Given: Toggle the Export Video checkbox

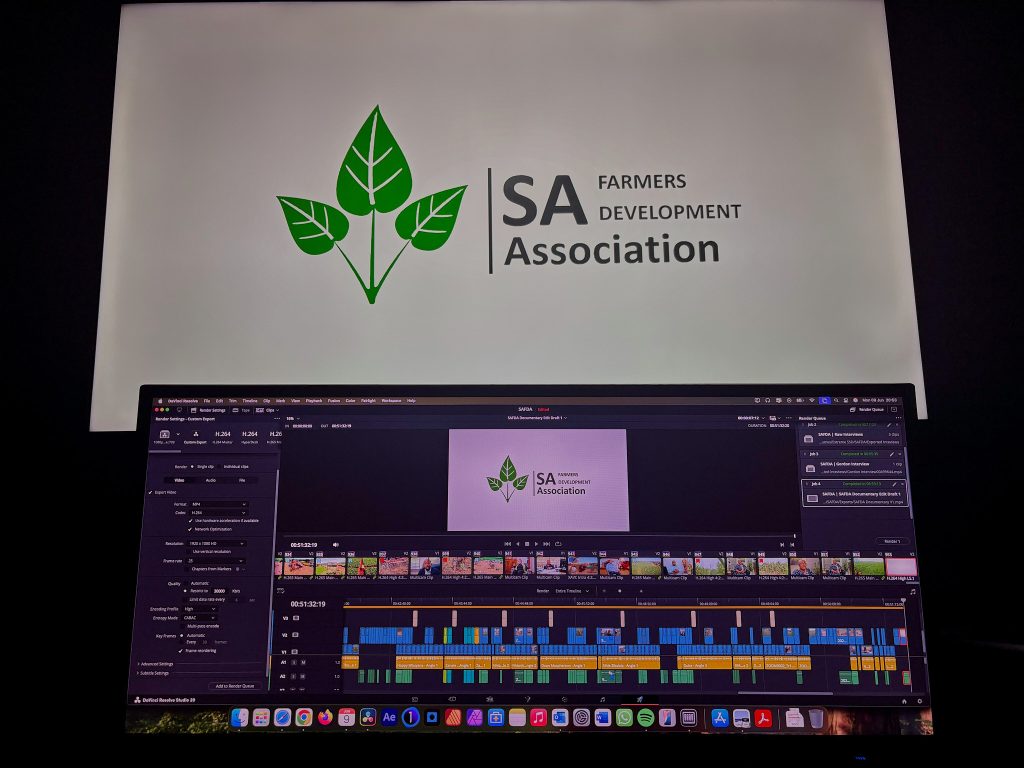Looking at the screenshot, I should coord(151,492).
